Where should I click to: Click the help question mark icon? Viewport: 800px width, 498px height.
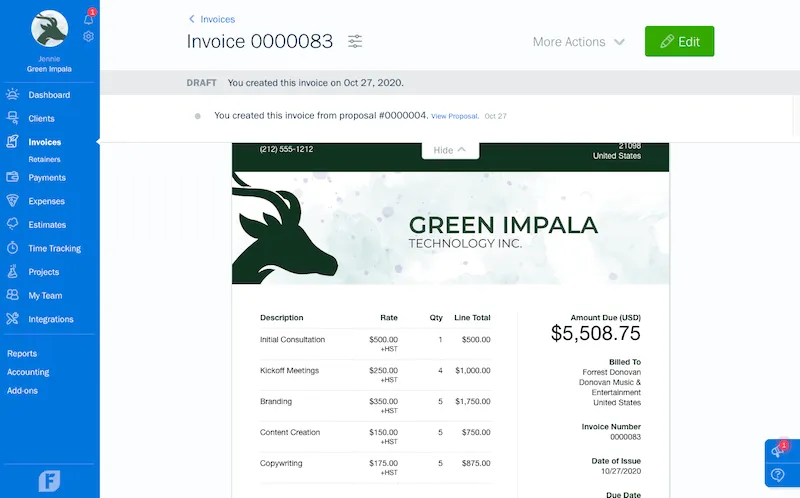779,475
